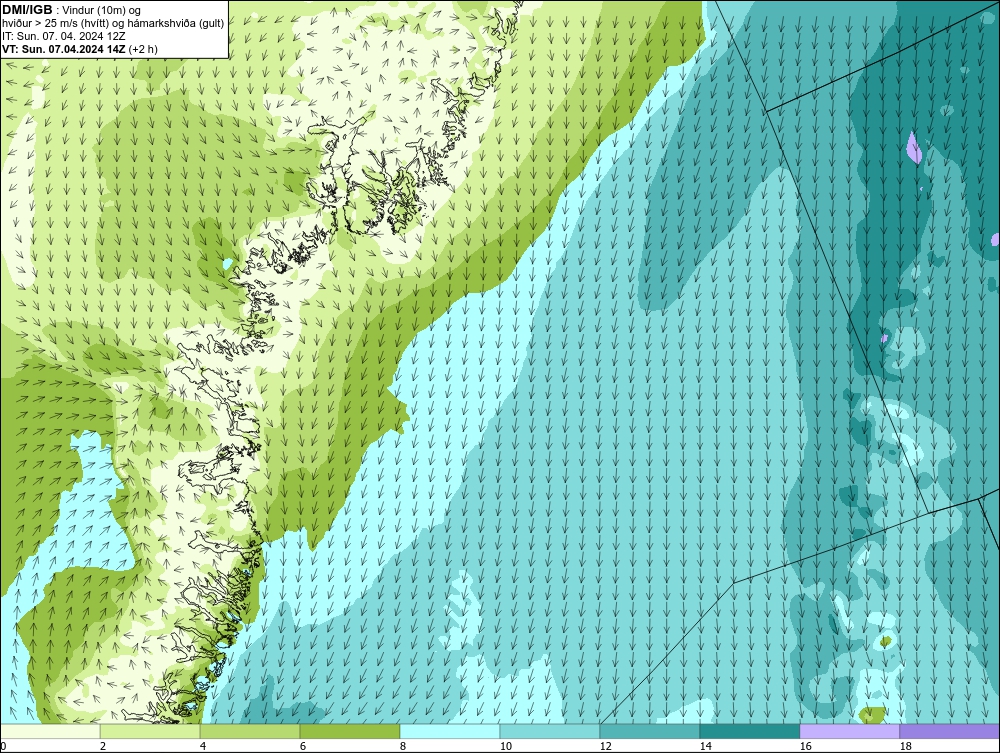Click the legend tick label '10'
This screenshot has width=1000, height=753.
(x=506, y=746)
